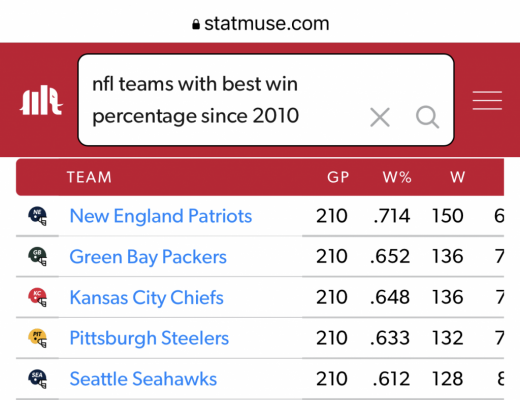Screen dimensions: 520x400
Task: Open the Kansas City Chiefs link
Action: (146, 298)
